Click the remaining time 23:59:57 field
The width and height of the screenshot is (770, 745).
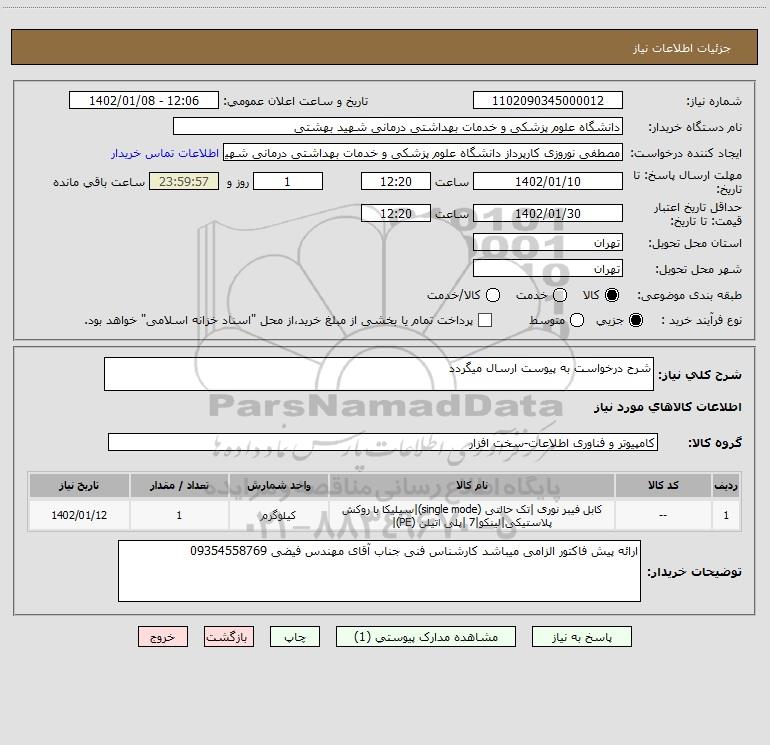point(184,181)
